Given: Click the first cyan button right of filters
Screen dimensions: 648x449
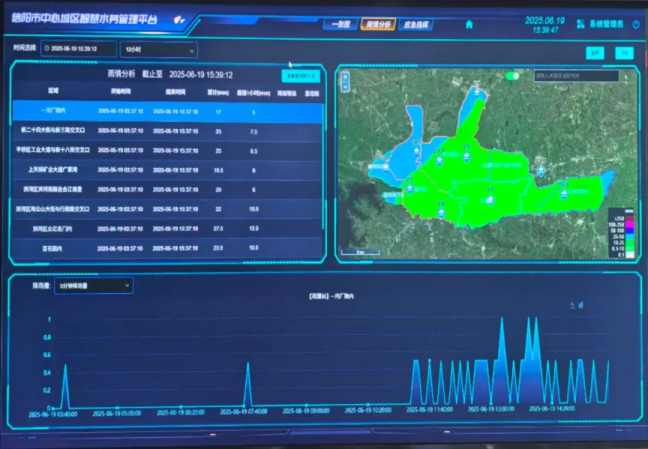Looking at the screenshot, I should 594,52.
